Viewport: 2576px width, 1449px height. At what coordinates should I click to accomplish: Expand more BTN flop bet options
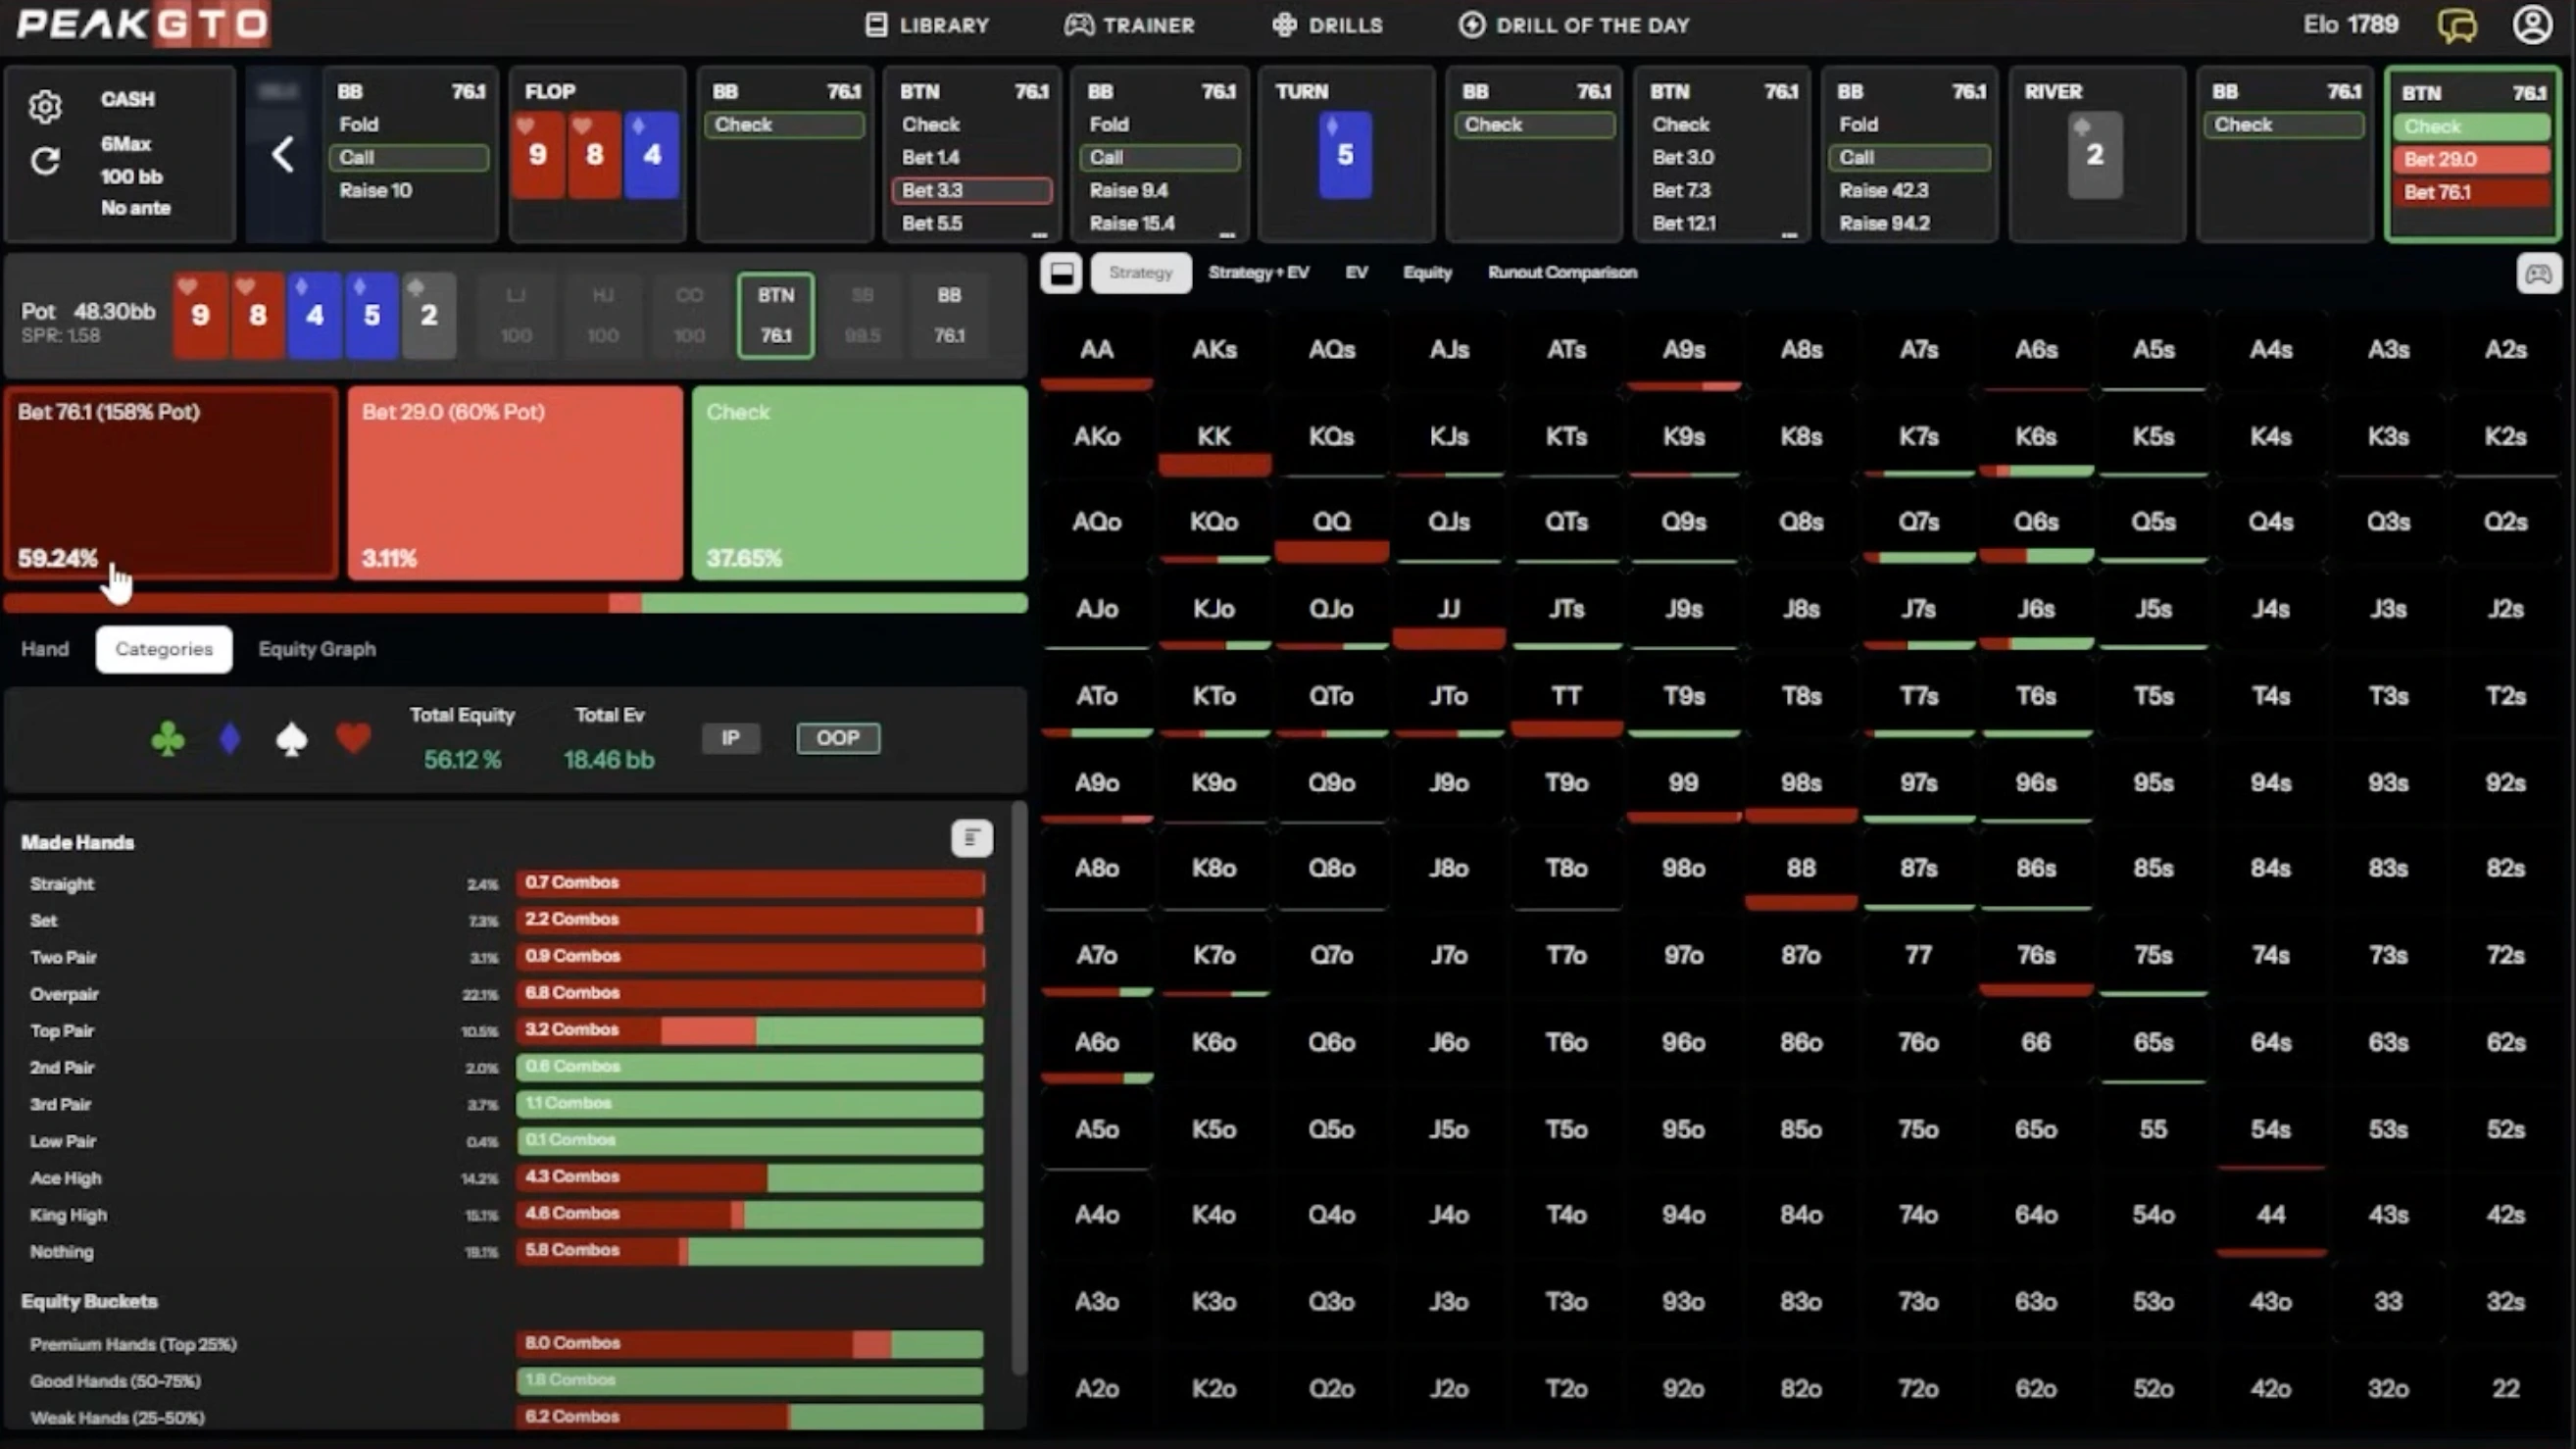1040,235
